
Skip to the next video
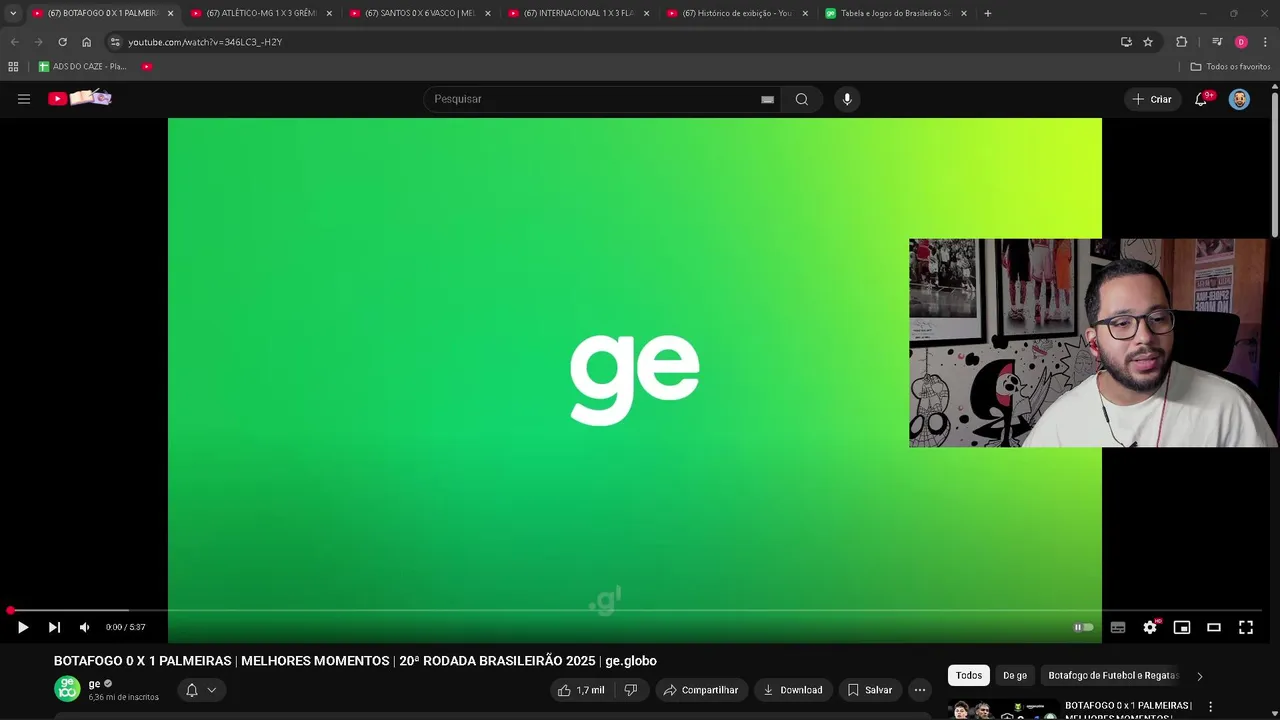54,627
